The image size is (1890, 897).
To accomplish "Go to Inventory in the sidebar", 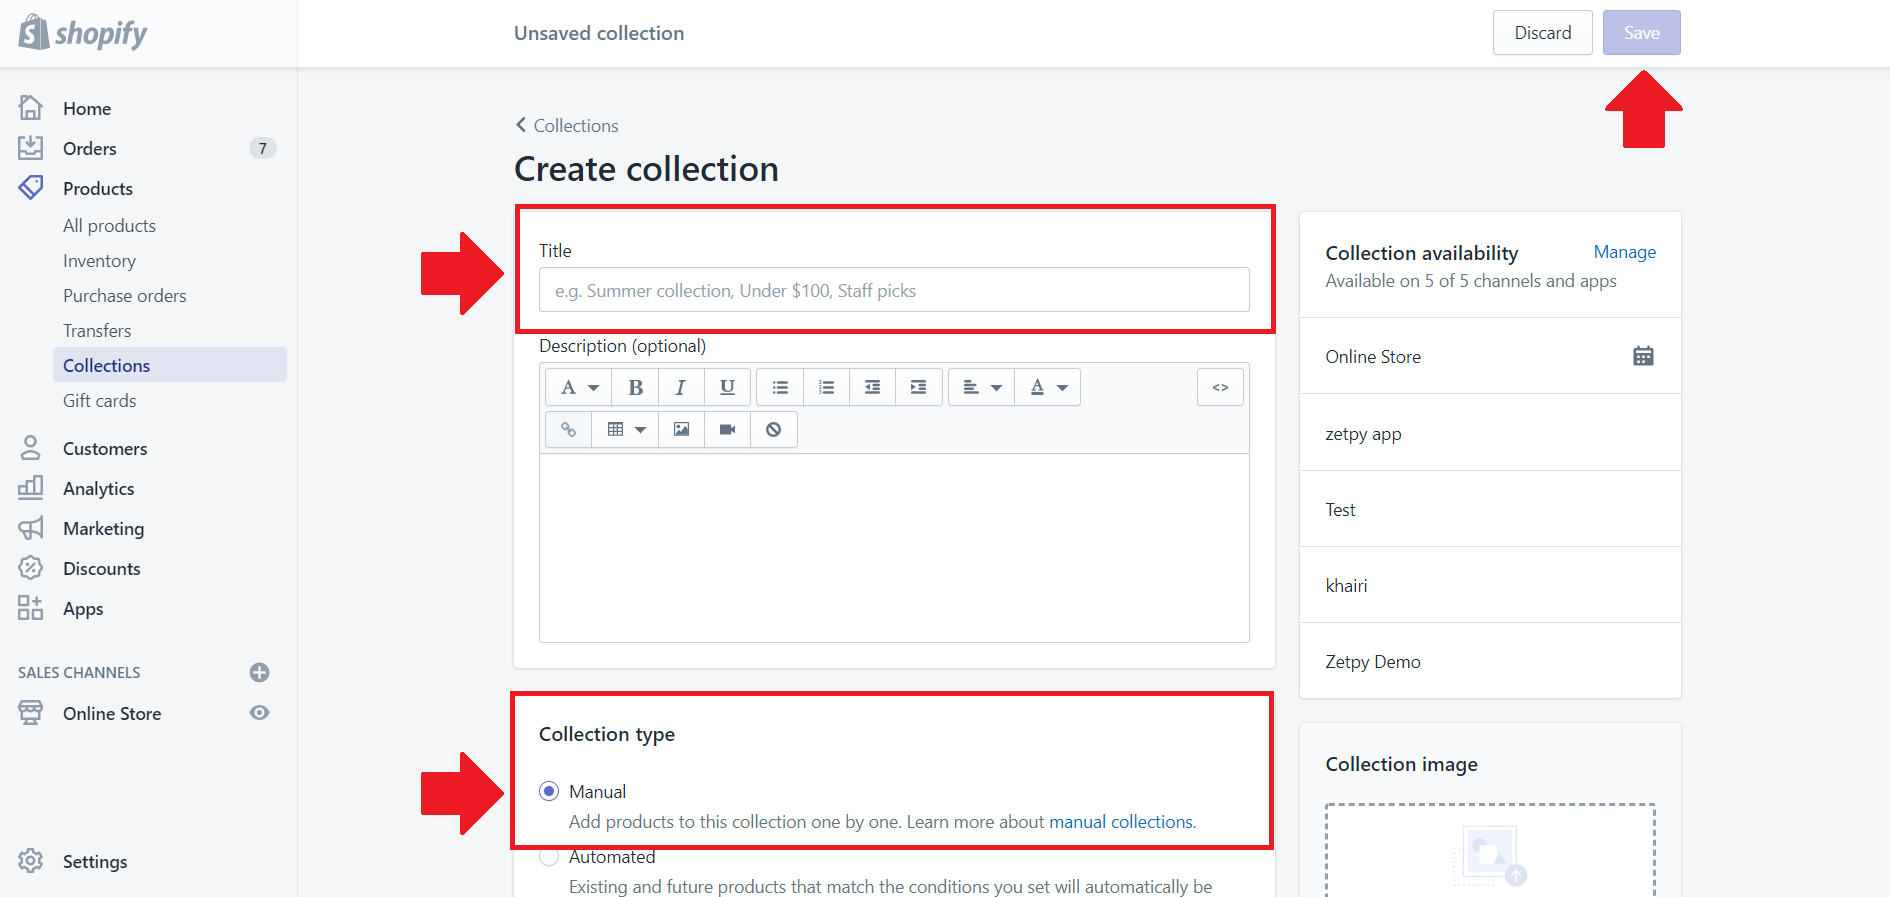I will [99, 260].
